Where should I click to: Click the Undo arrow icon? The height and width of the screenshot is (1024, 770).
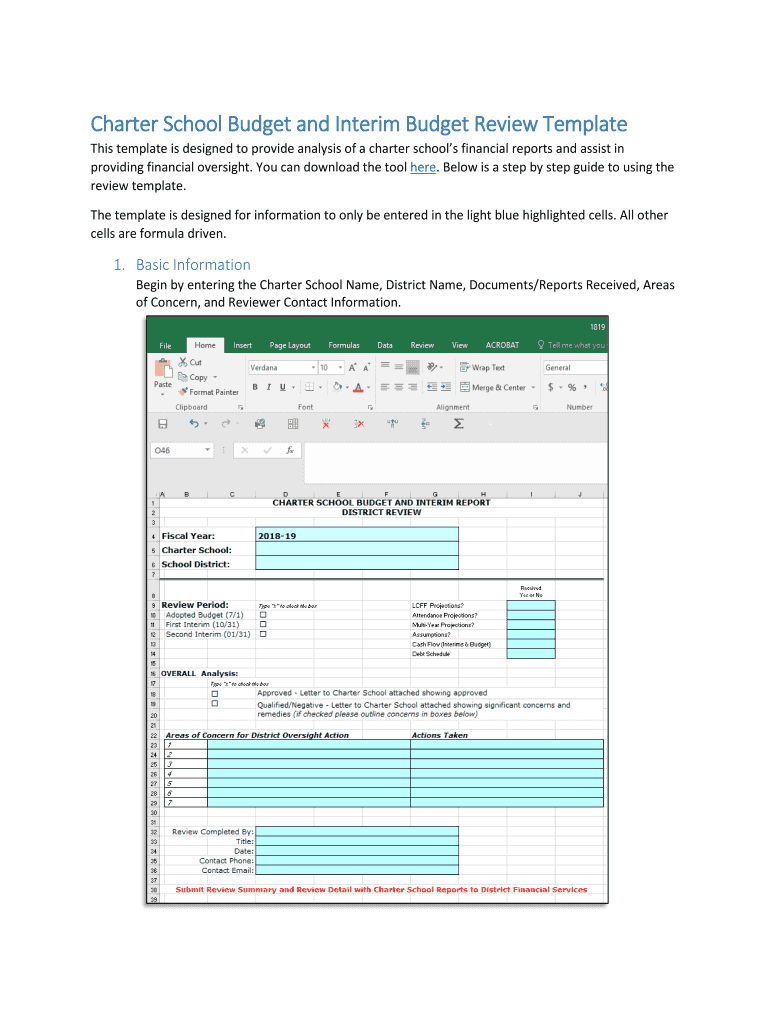(193, 424)
